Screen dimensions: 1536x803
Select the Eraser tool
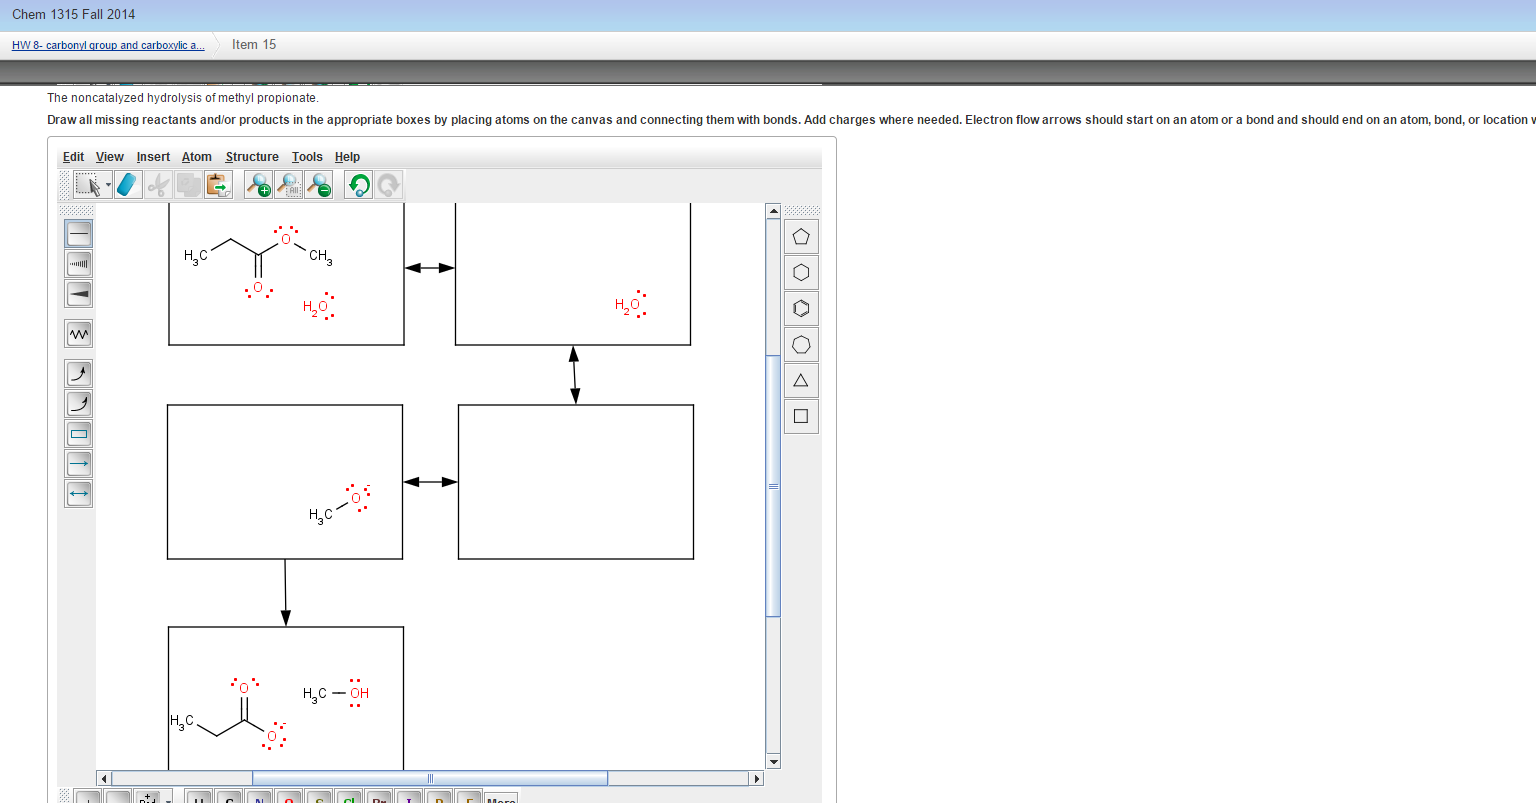[x=128, y=184]
